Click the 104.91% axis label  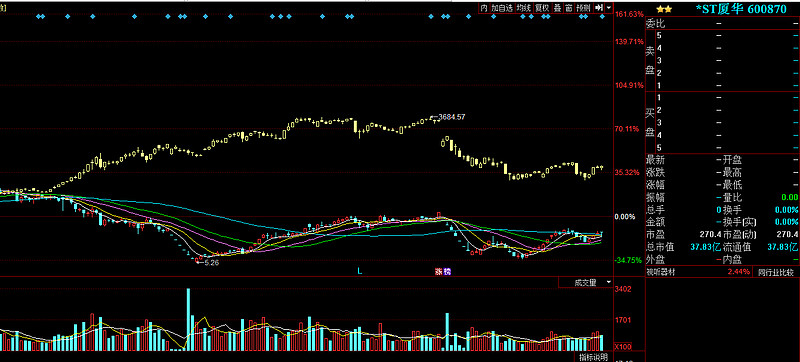pyautogui.click(x=629, y=85)
